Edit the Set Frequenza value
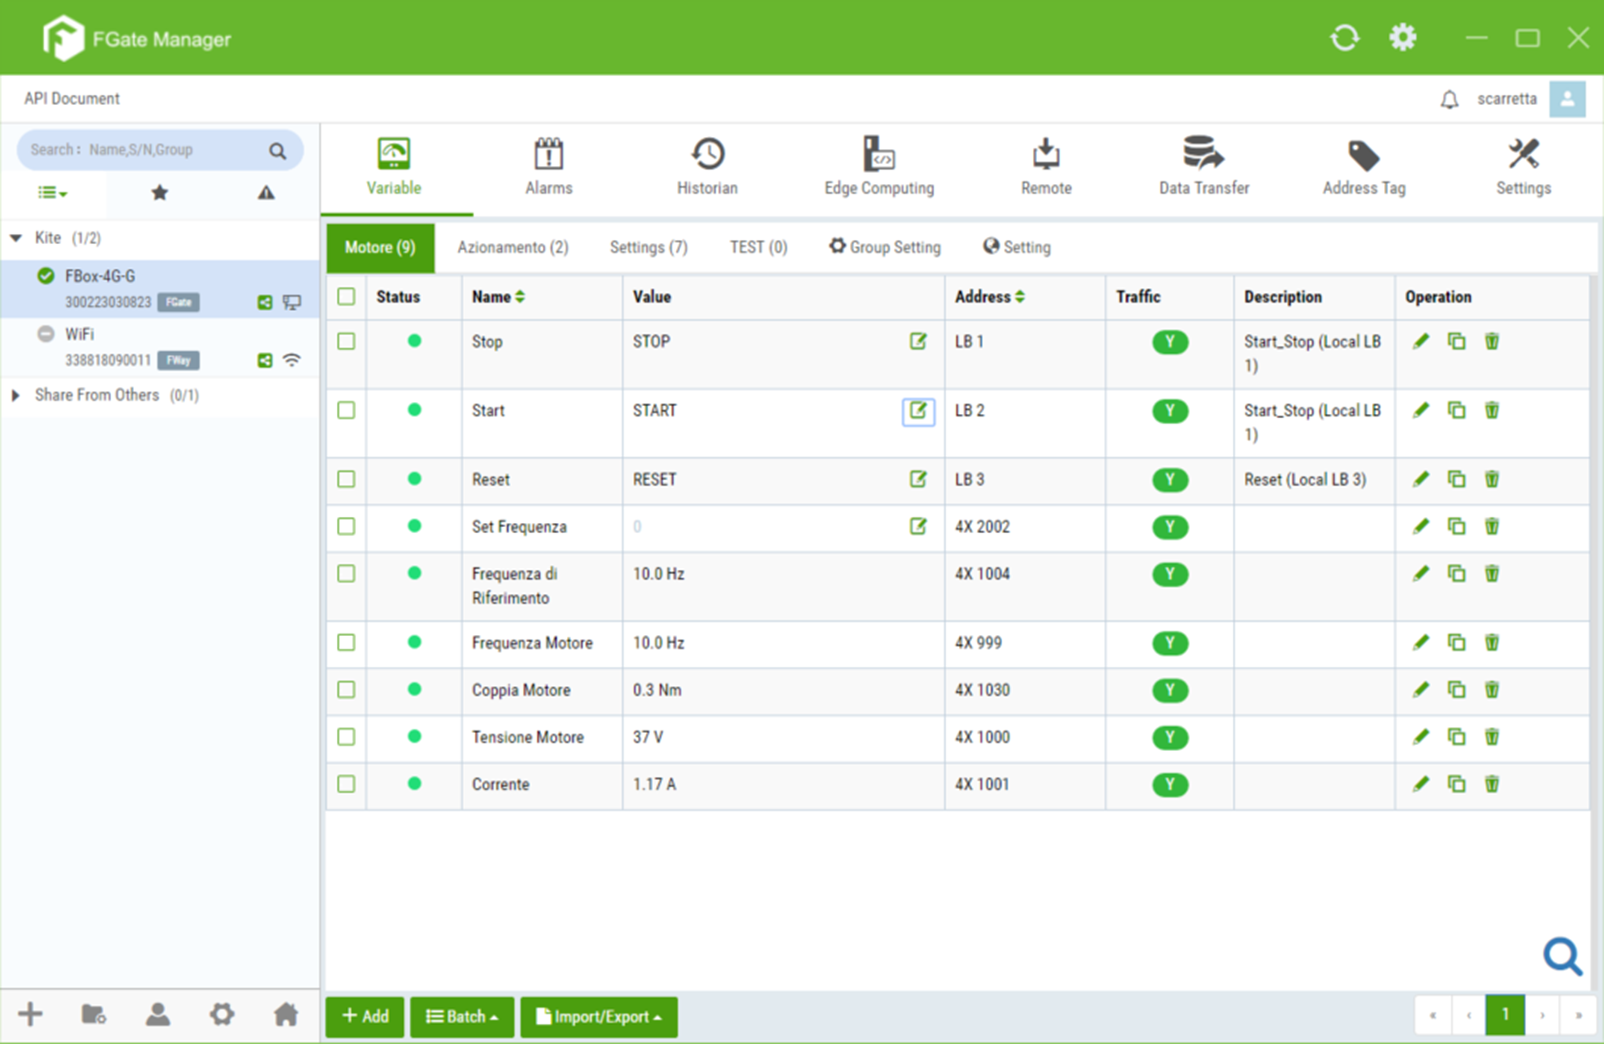 click(x=918, y=526)
